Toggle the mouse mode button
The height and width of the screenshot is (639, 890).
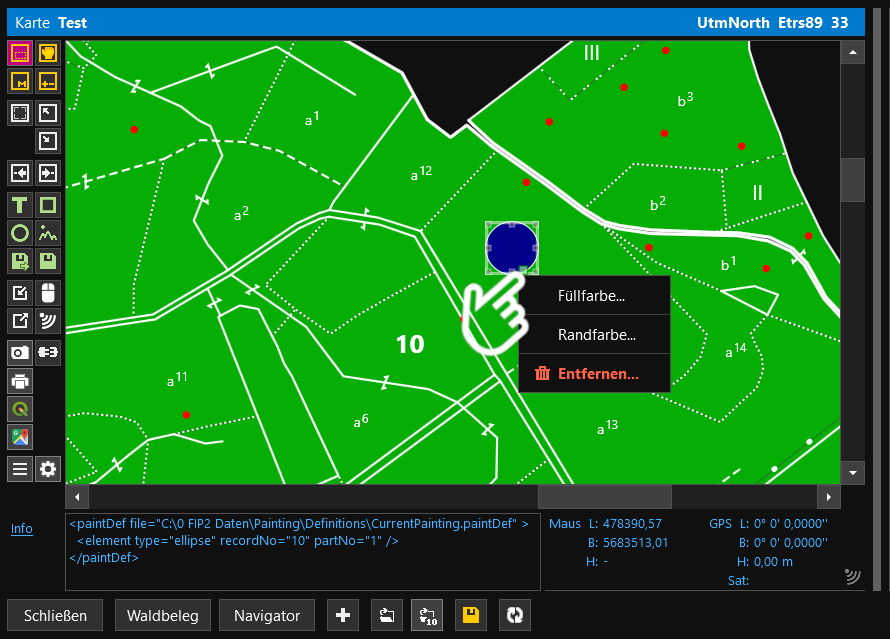(48, 292)
